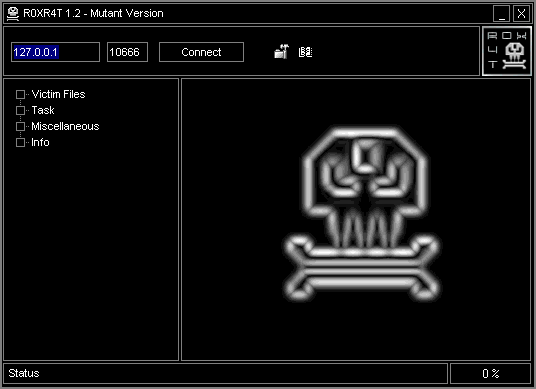Expand the Miscellaneous tree node
This screenshot has width=536, height=389.
21,126
